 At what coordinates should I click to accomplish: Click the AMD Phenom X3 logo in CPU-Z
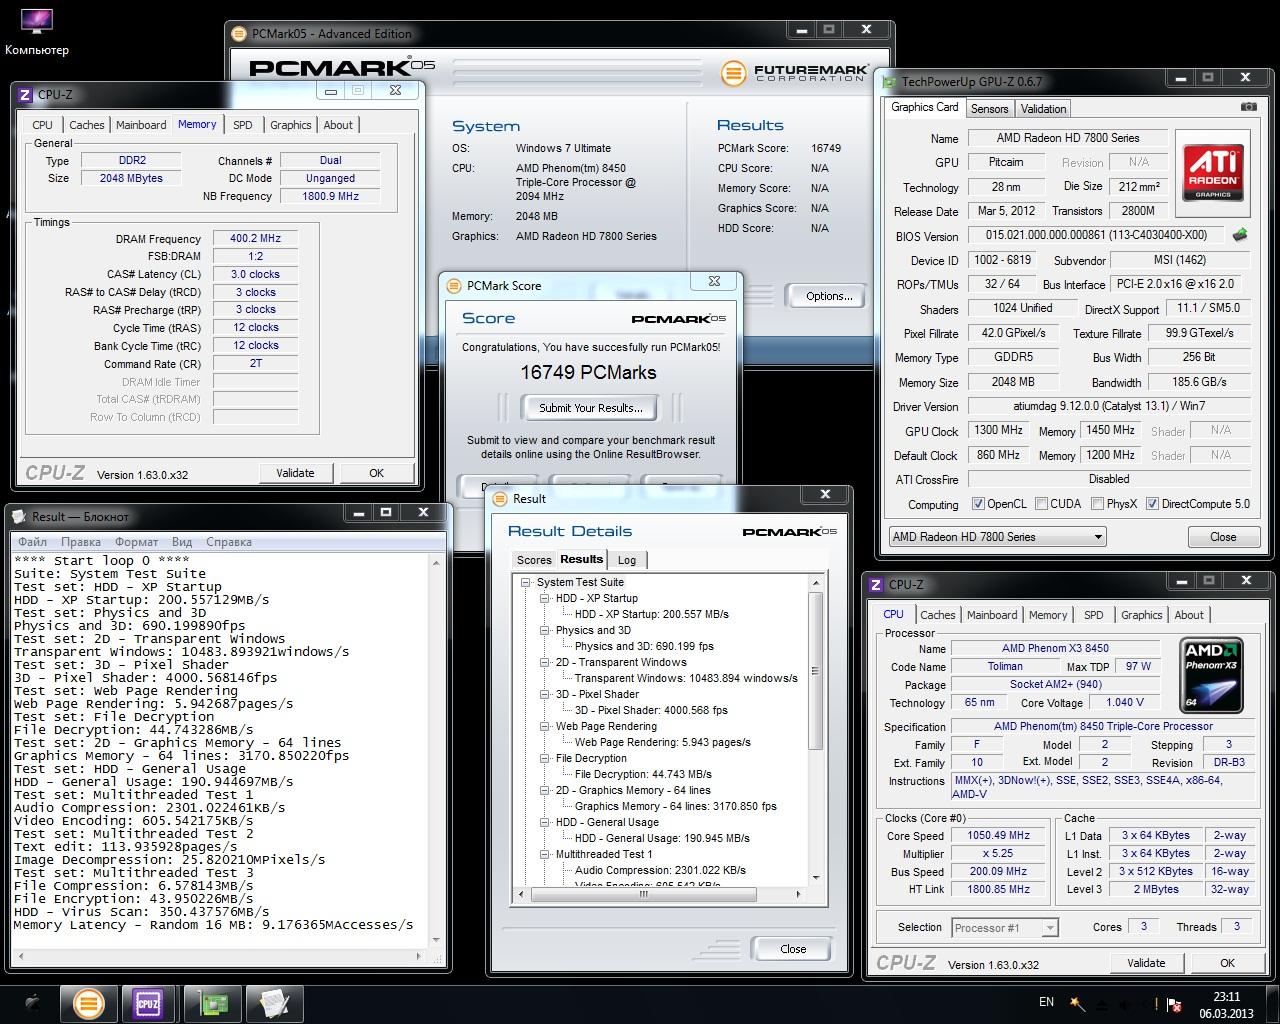click(x=1212, y=675)
